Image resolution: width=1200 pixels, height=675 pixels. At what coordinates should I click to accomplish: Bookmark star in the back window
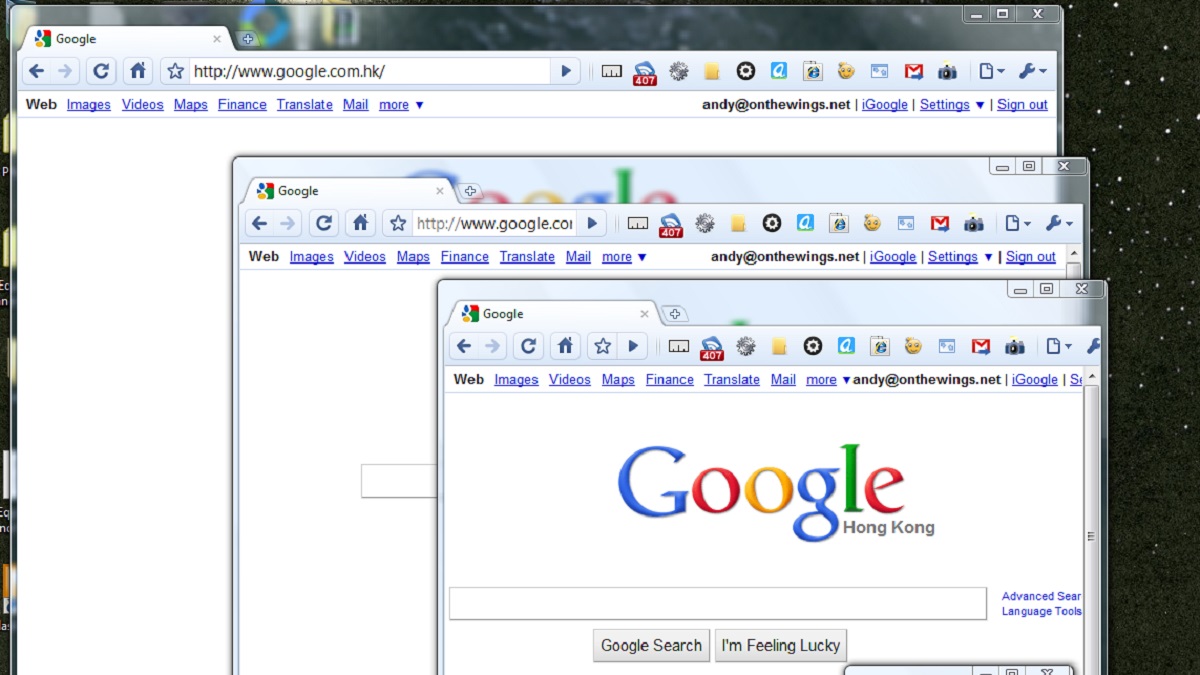tap(175, 71)
